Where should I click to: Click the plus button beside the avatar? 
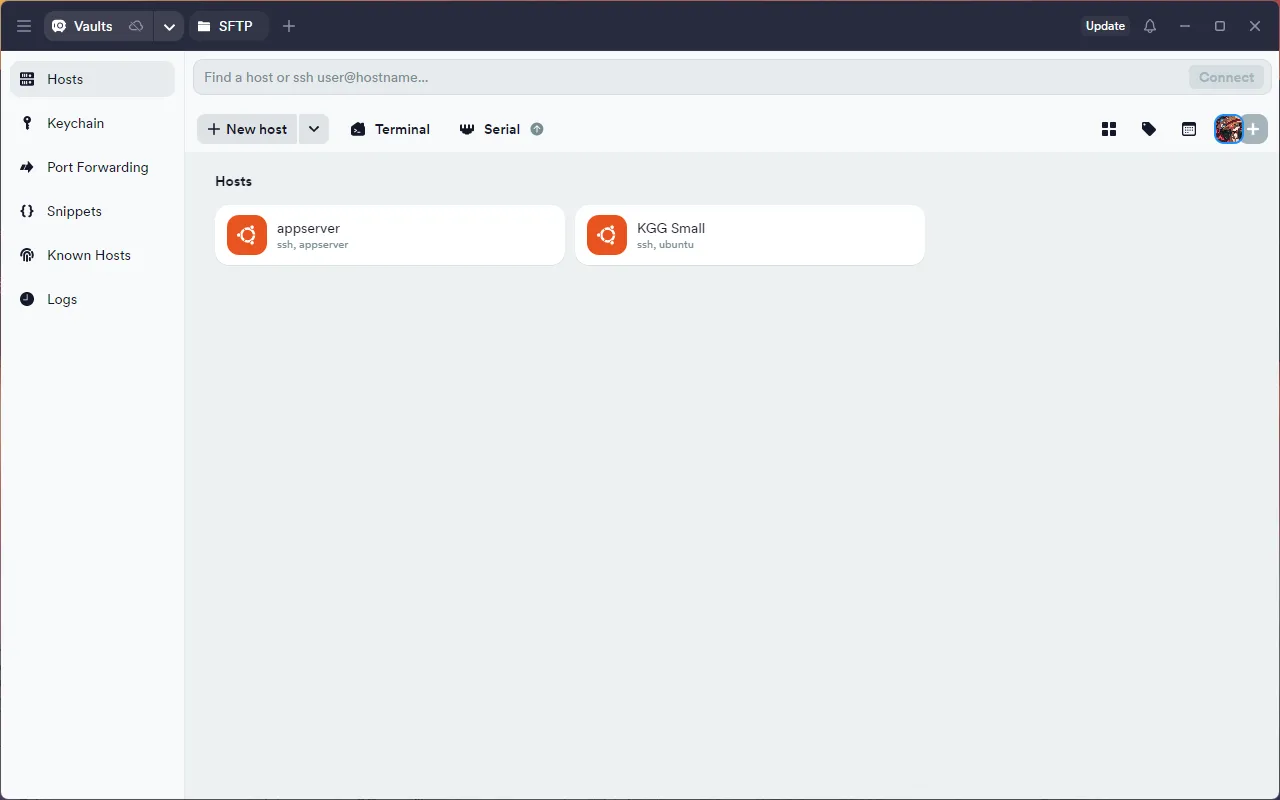pos(1254,129)
